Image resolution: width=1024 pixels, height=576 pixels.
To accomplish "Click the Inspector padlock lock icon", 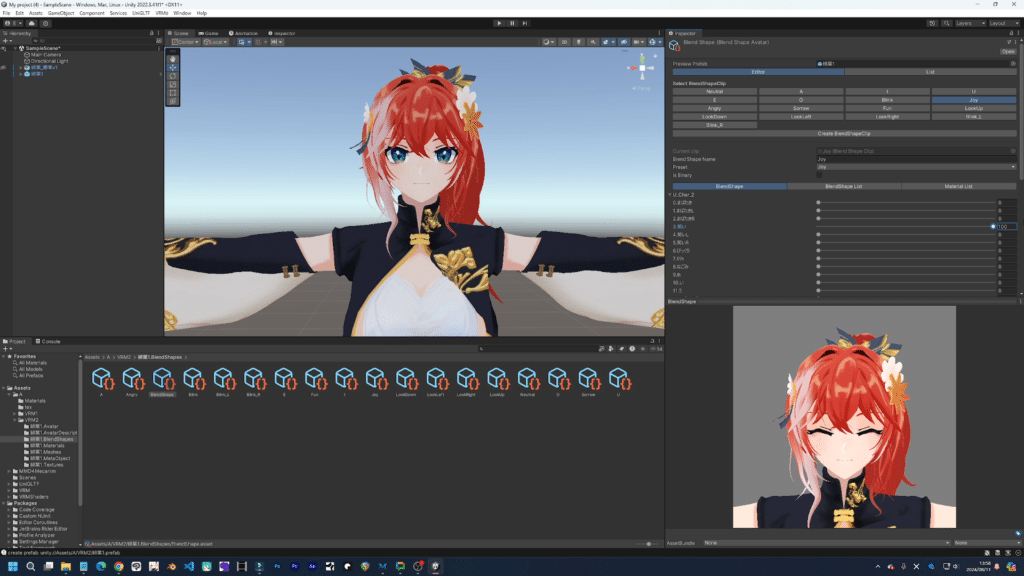I will coord(1011,33).
